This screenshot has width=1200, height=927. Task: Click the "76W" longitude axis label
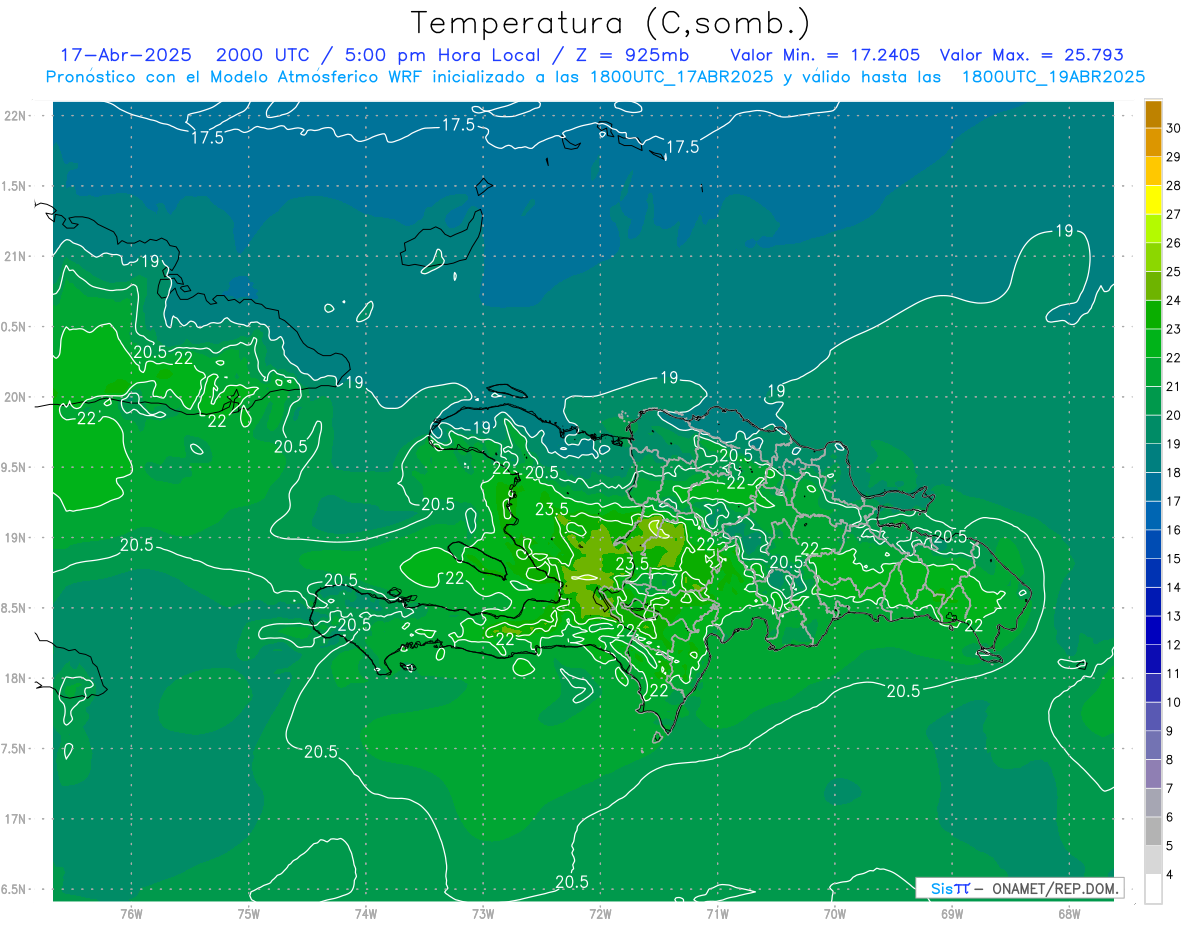[131, 913]
